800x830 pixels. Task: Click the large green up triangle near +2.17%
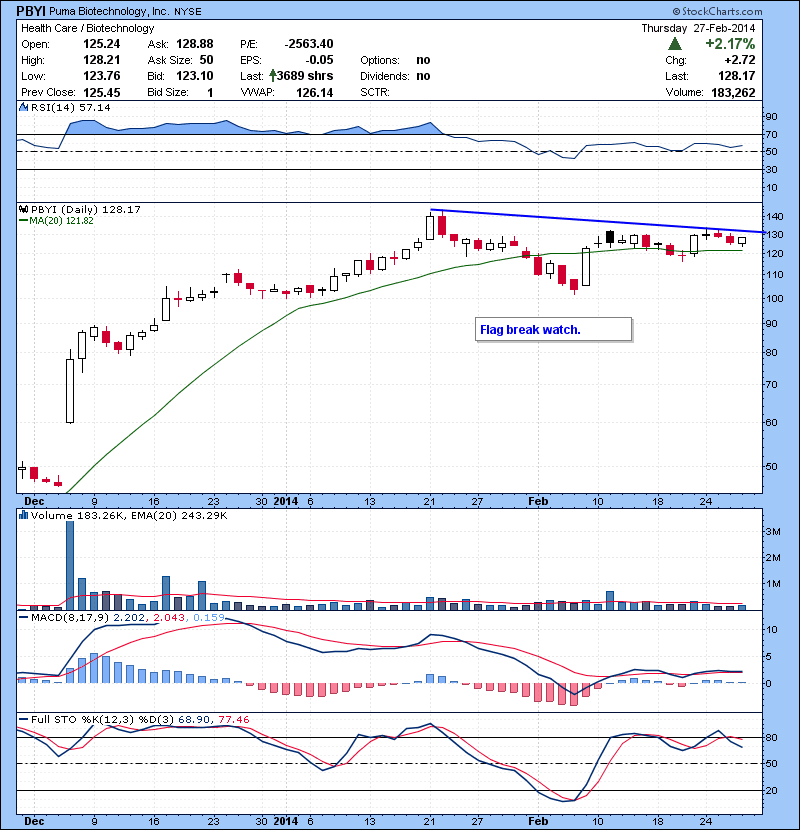pos(675,43)
